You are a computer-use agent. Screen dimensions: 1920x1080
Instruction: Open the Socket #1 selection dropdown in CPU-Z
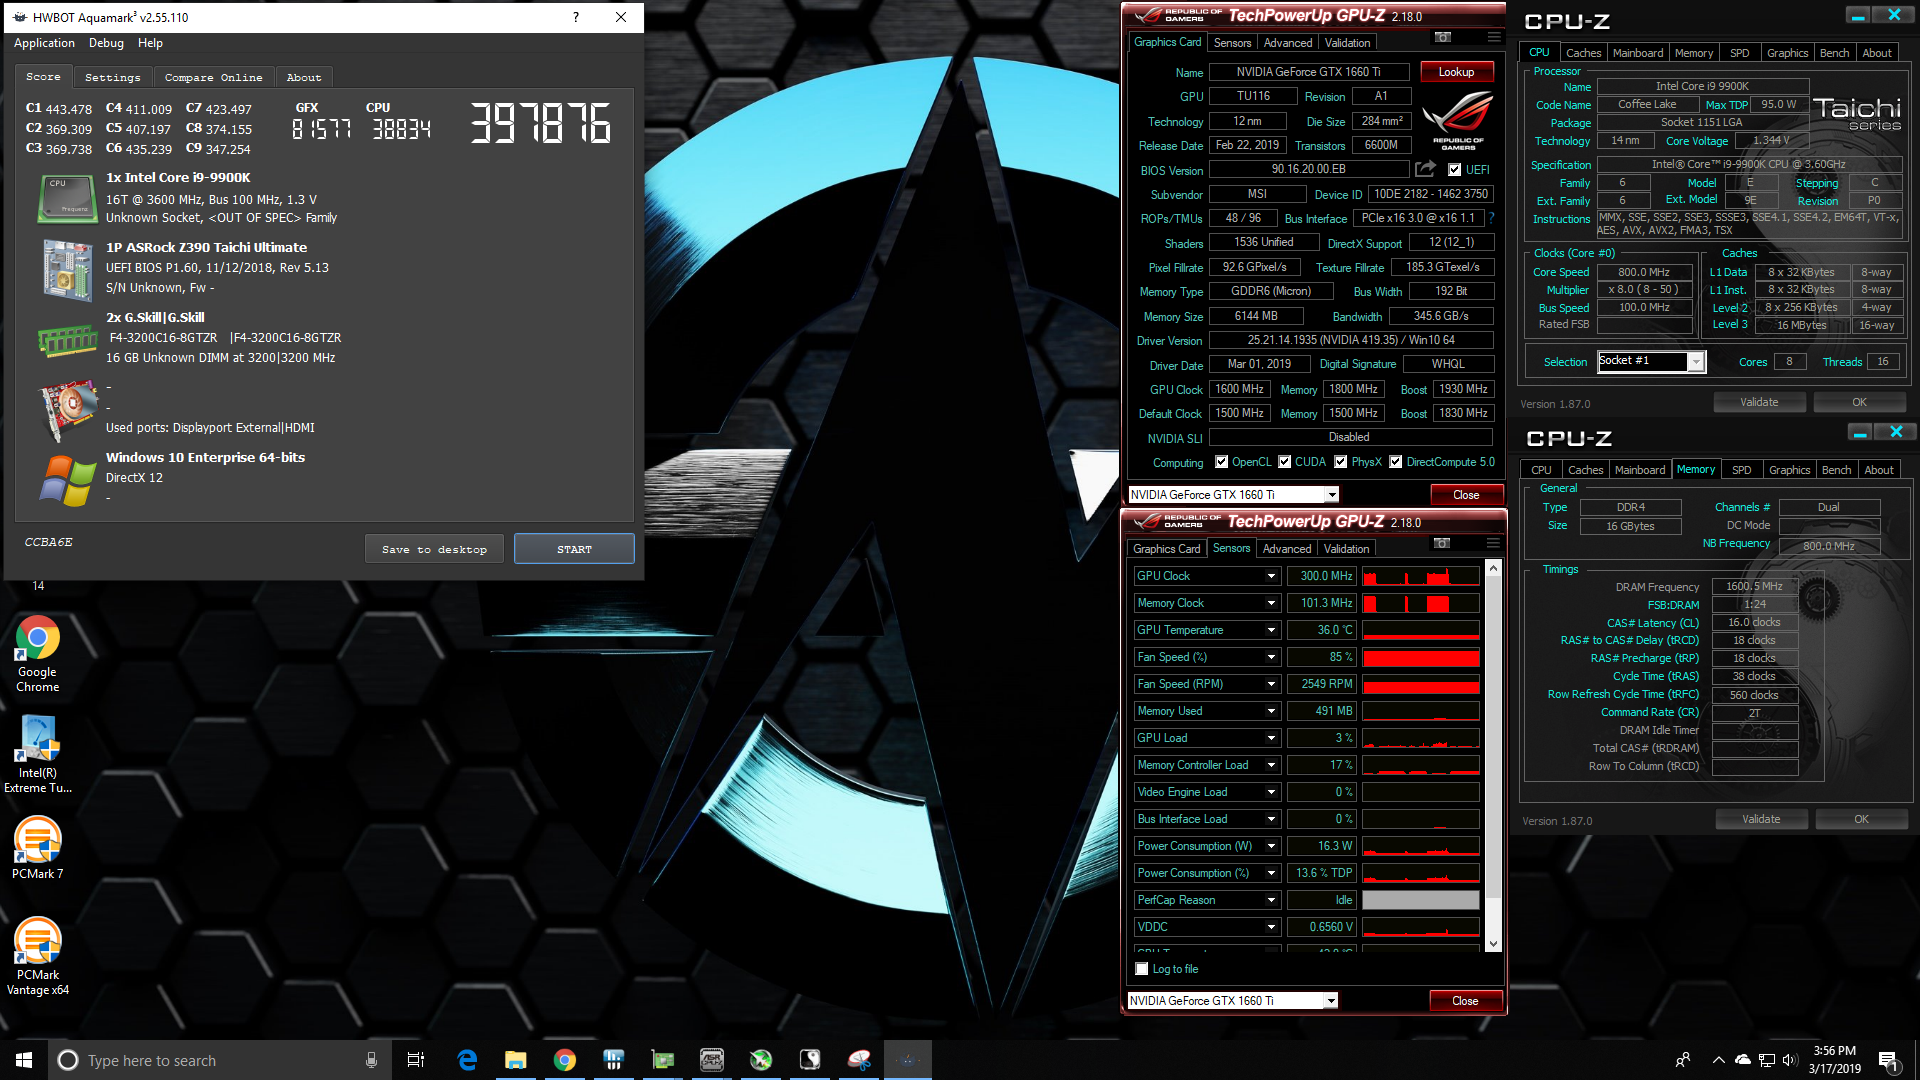[x=1696, y=362]
